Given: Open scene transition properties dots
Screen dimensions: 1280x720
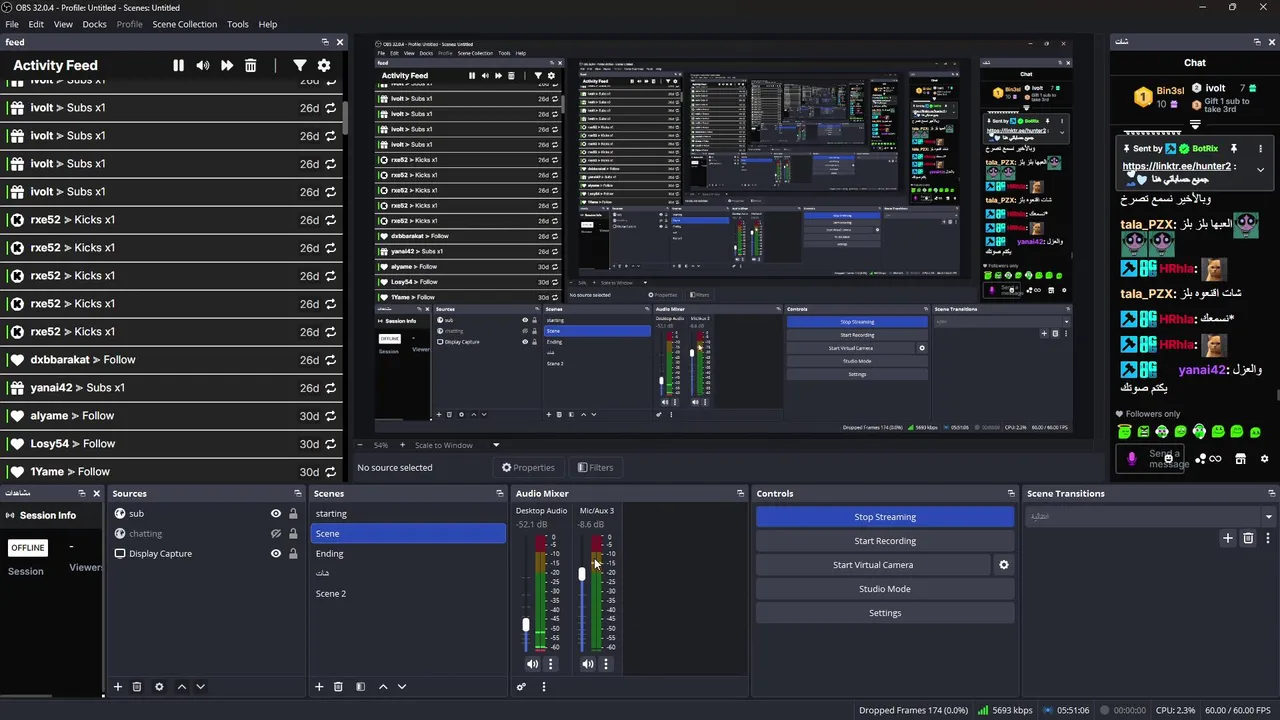Looking at the screenshot, I should tap(1268, 538).
